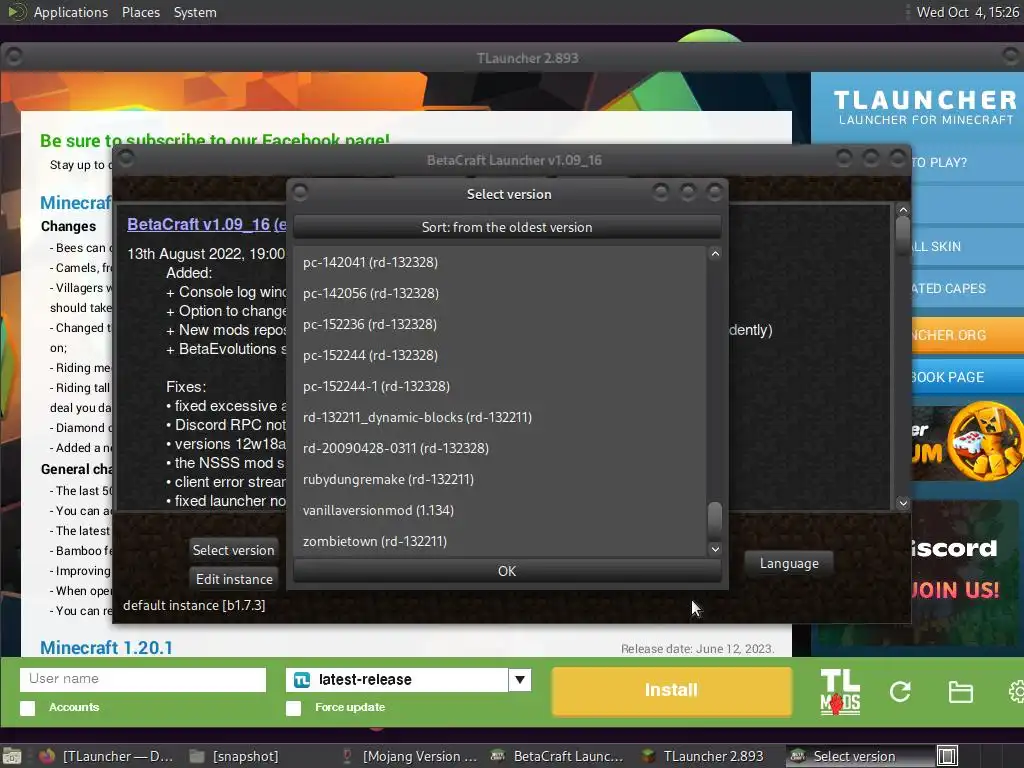Screen dimensions: 1024x768
Task: Open BOOK PAGE sidebar link
Action: (967, 377)
